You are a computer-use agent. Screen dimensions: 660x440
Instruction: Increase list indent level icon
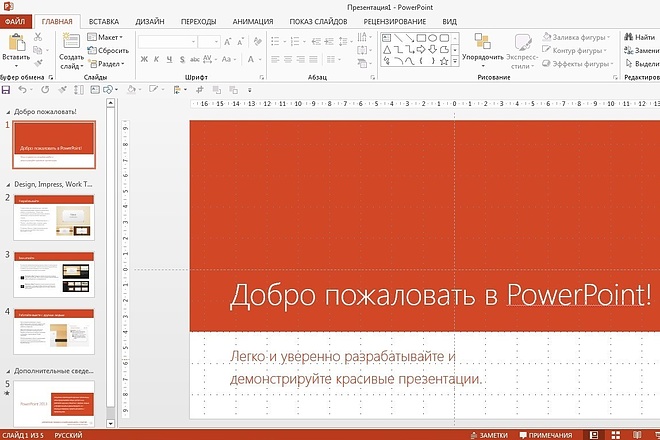click(x=329, y=41)
